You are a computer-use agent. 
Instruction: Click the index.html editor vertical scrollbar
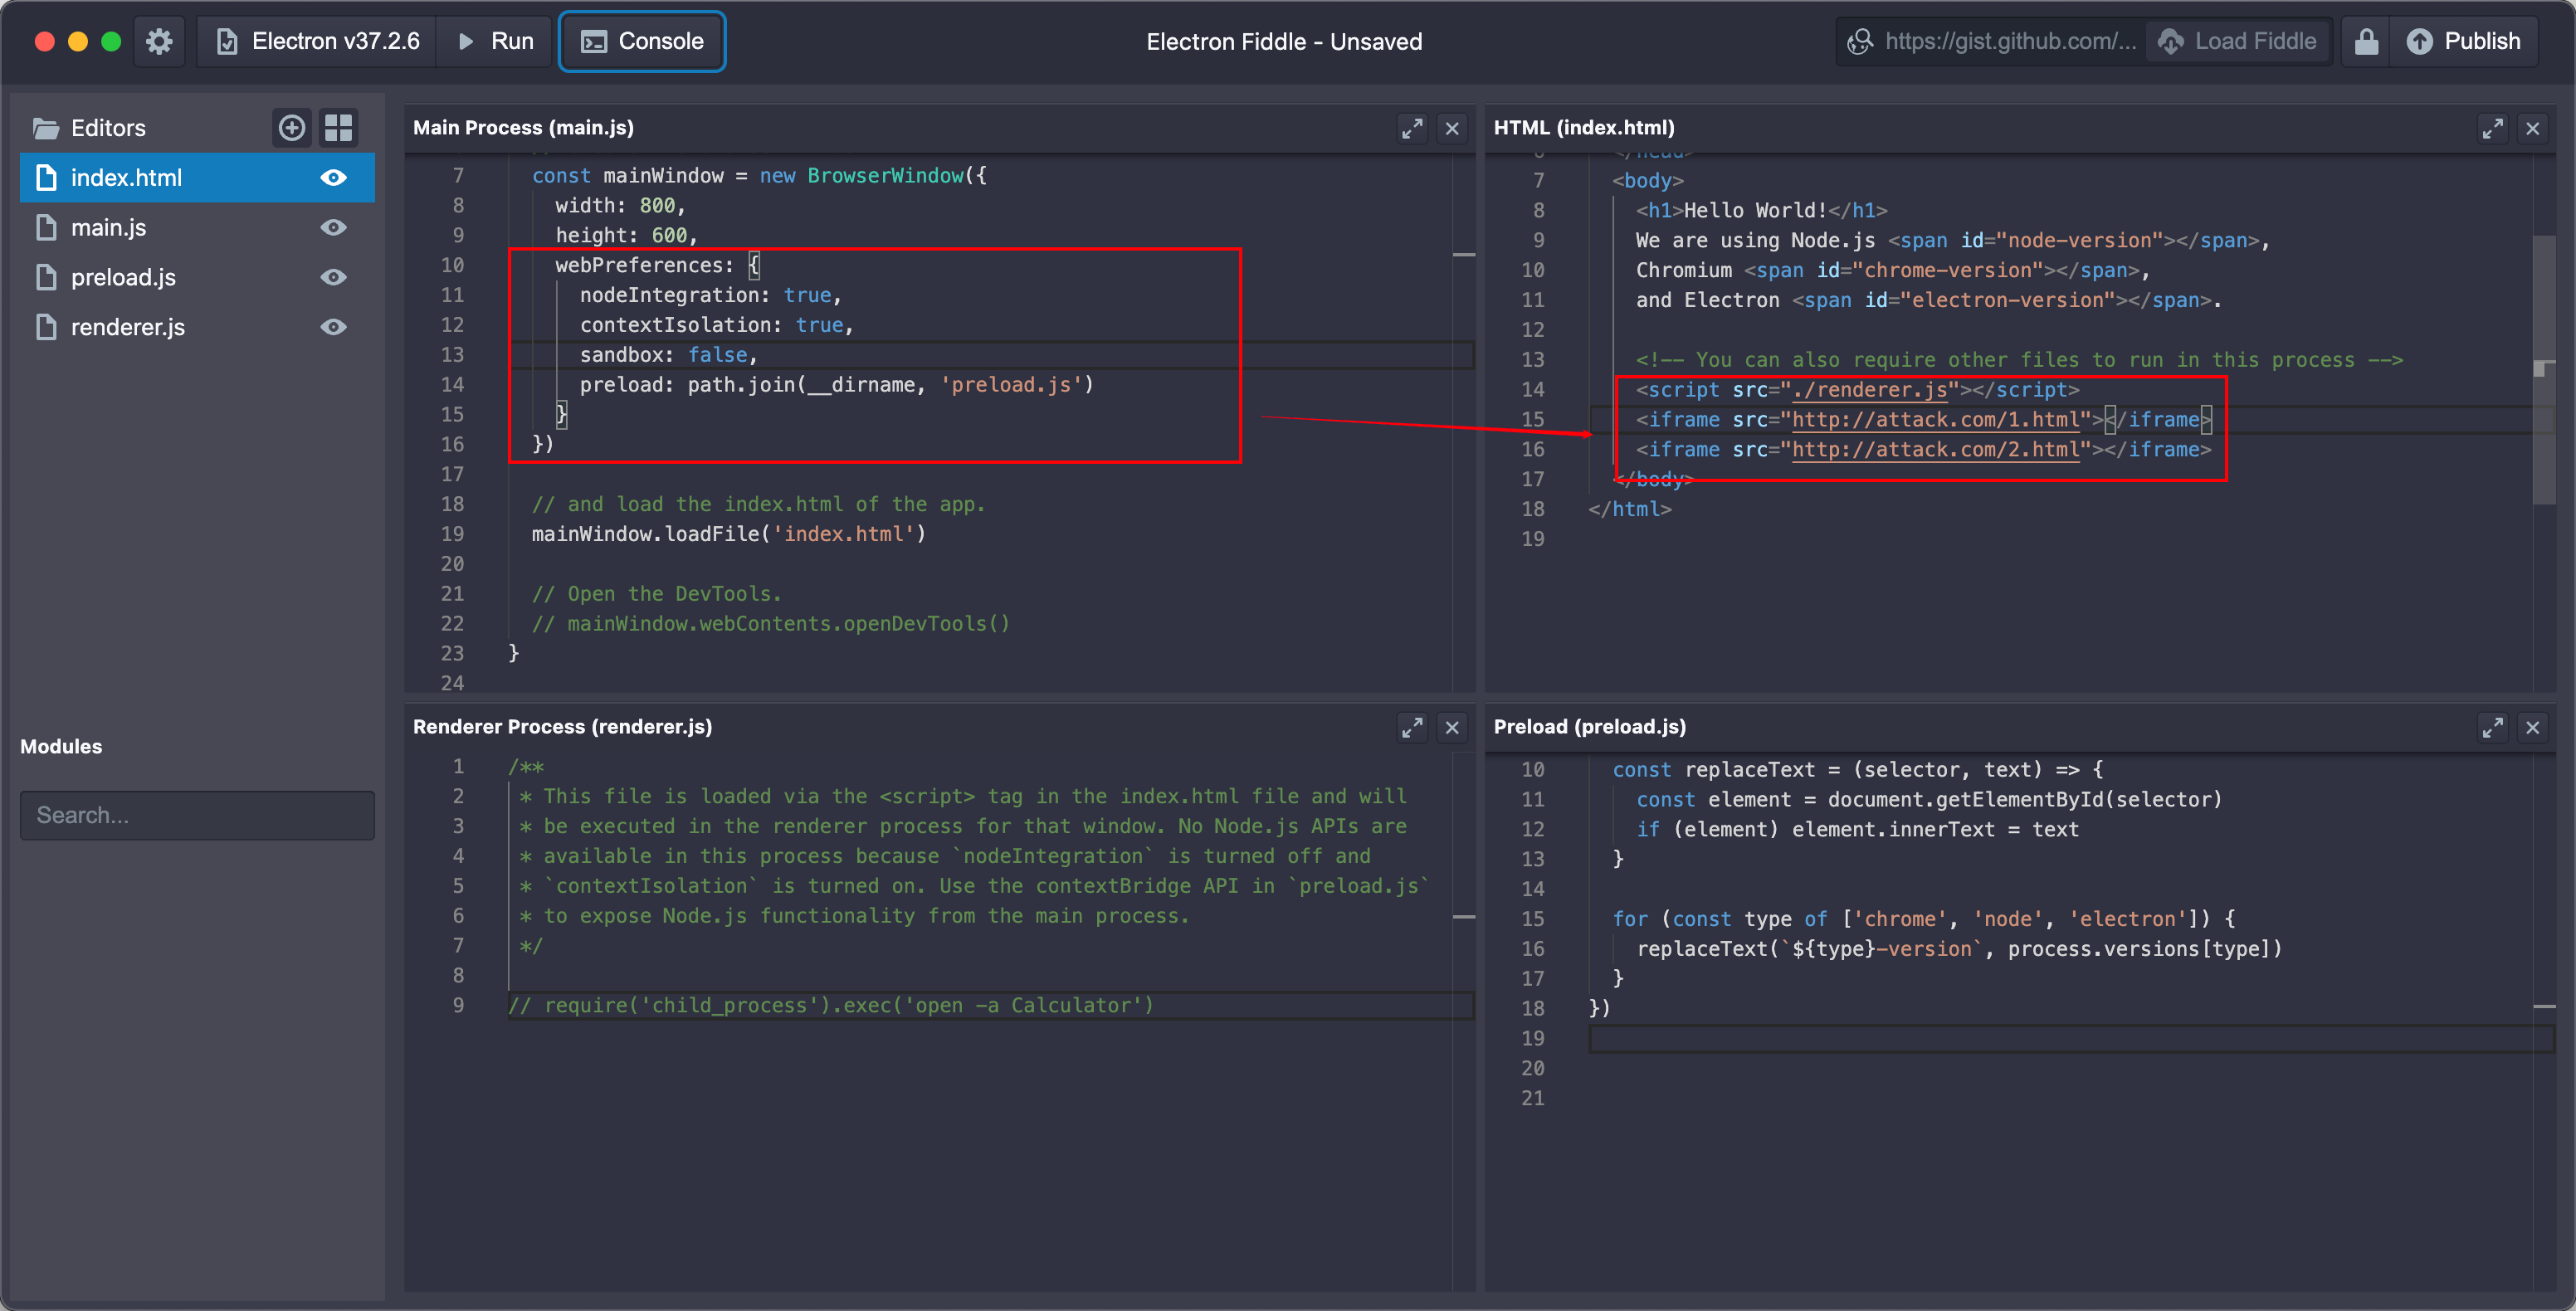[2543, 369]
